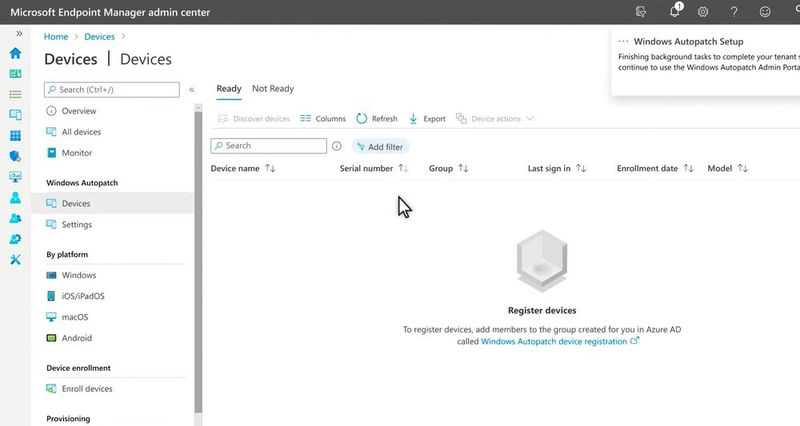Open iOS/iPadOS platform menu item
Image resolution: width=800 pixels, height=426 pixels.
point(83,296)
